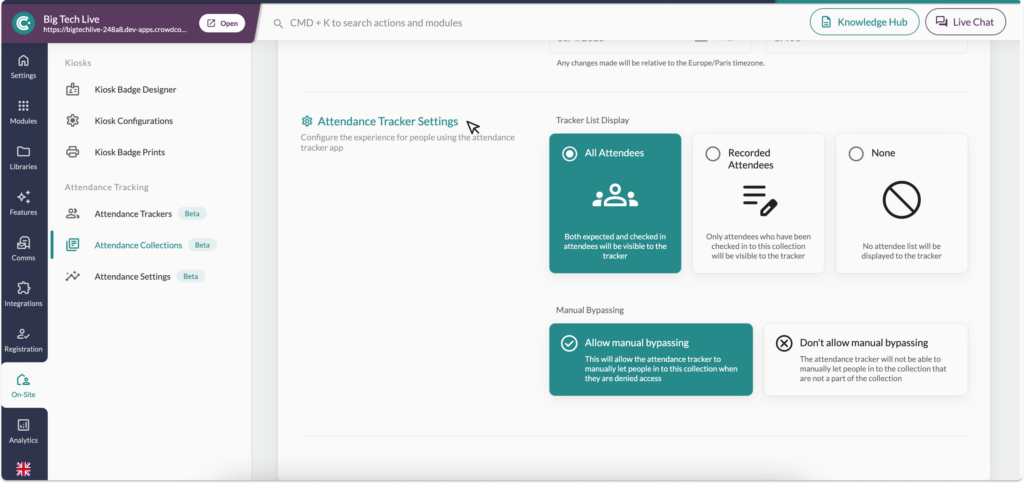Open the Modules grid icon
This screenshot has height=483, width=1024.
(23, 112)
